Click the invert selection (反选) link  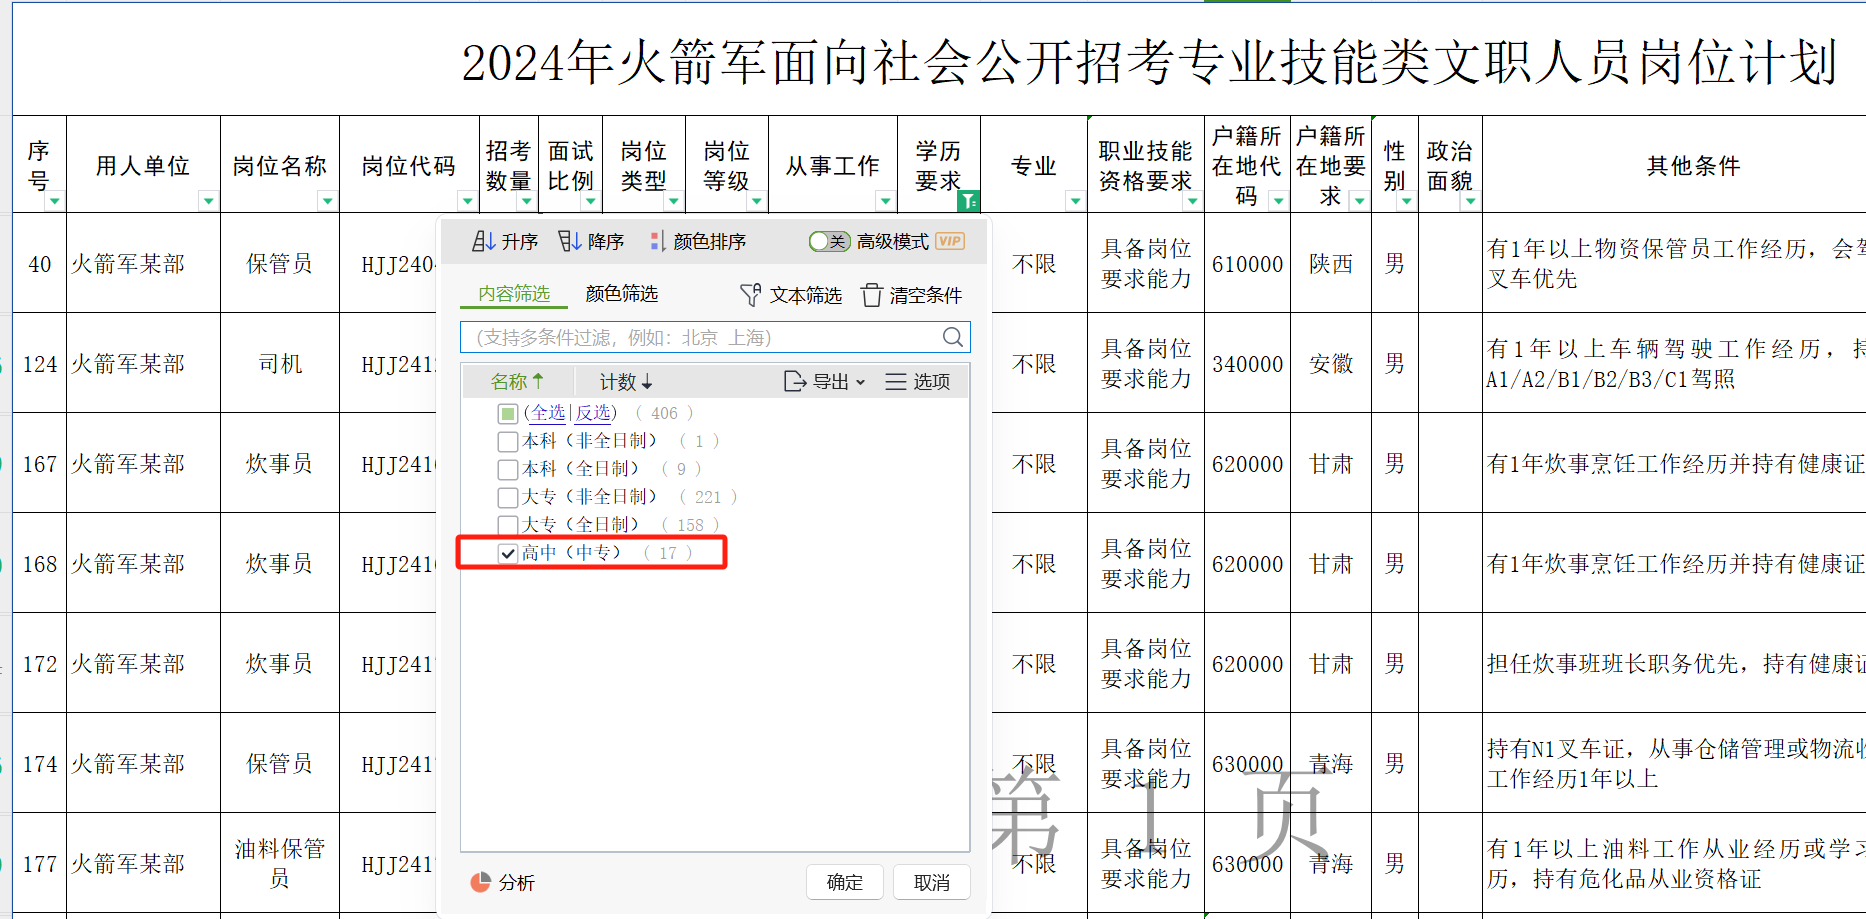593,413
